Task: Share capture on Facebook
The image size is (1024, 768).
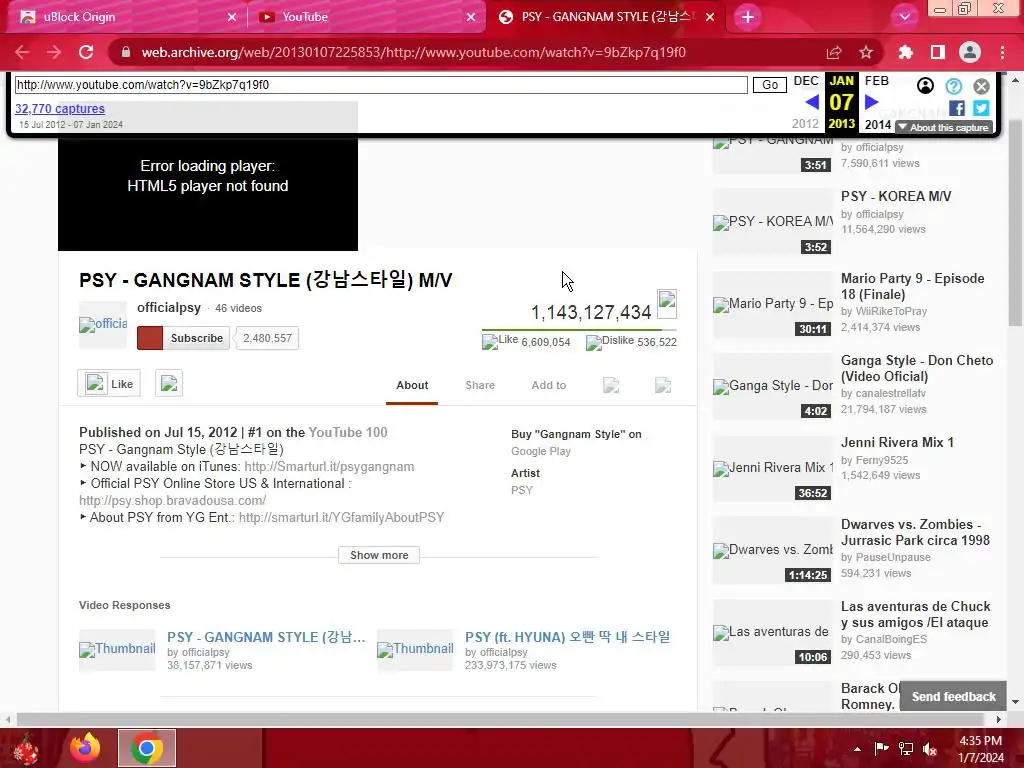Action: click(x=957, y=108)
